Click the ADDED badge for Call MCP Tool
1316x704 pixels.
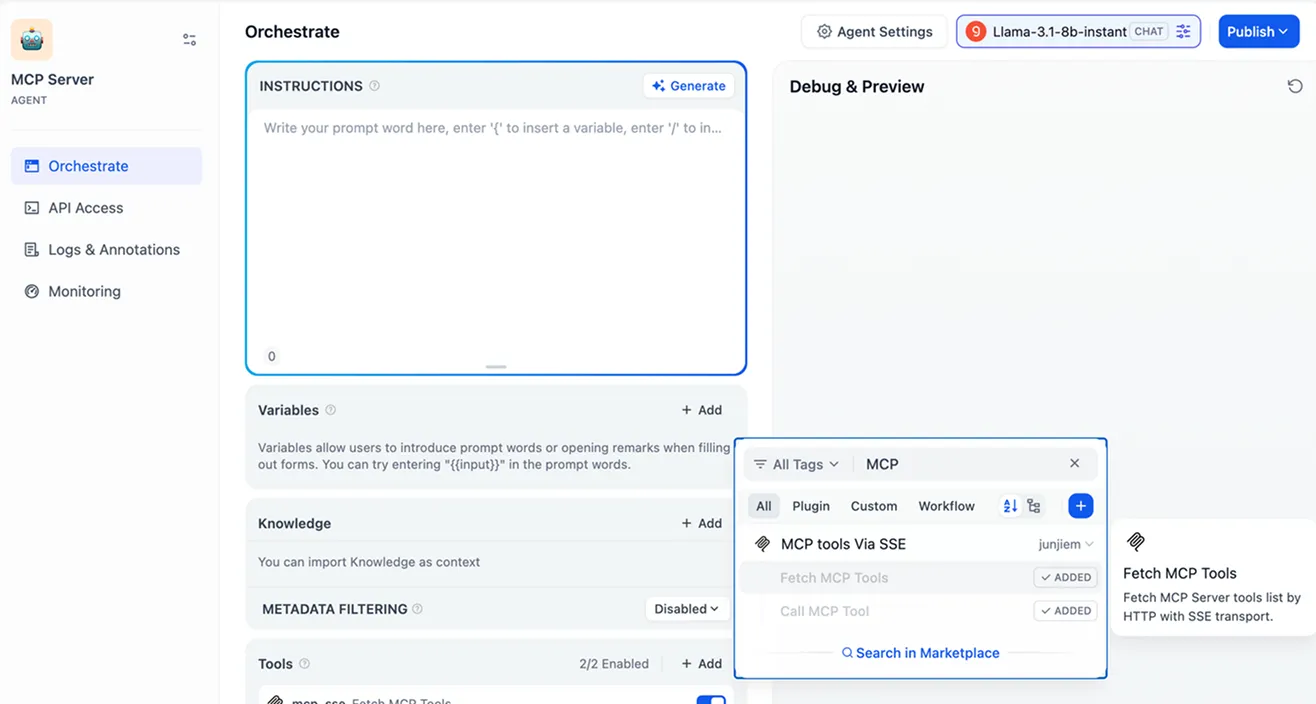[x=1066, y=611]
